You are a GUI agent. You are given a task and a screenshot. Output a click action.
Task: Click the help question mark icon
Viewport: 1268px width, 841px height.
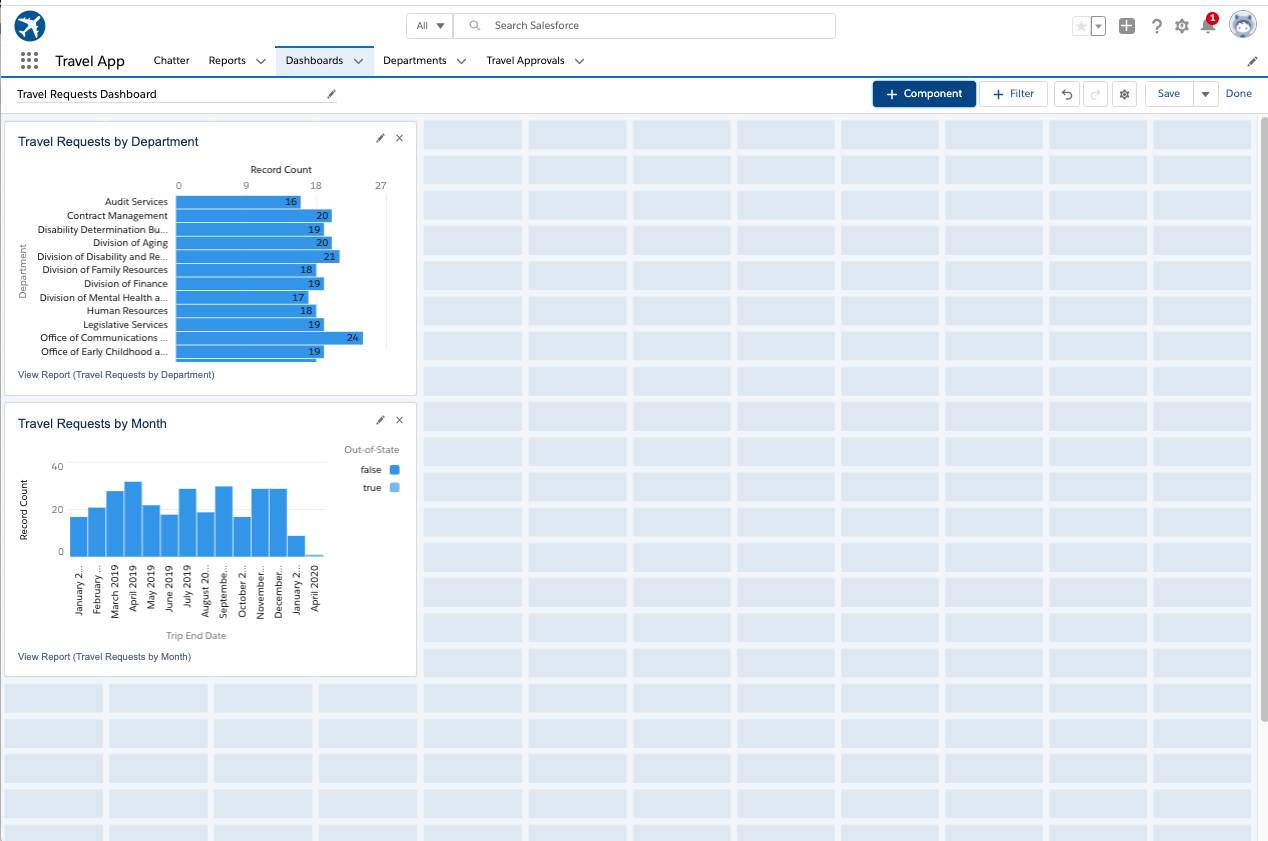[1156, 26]
